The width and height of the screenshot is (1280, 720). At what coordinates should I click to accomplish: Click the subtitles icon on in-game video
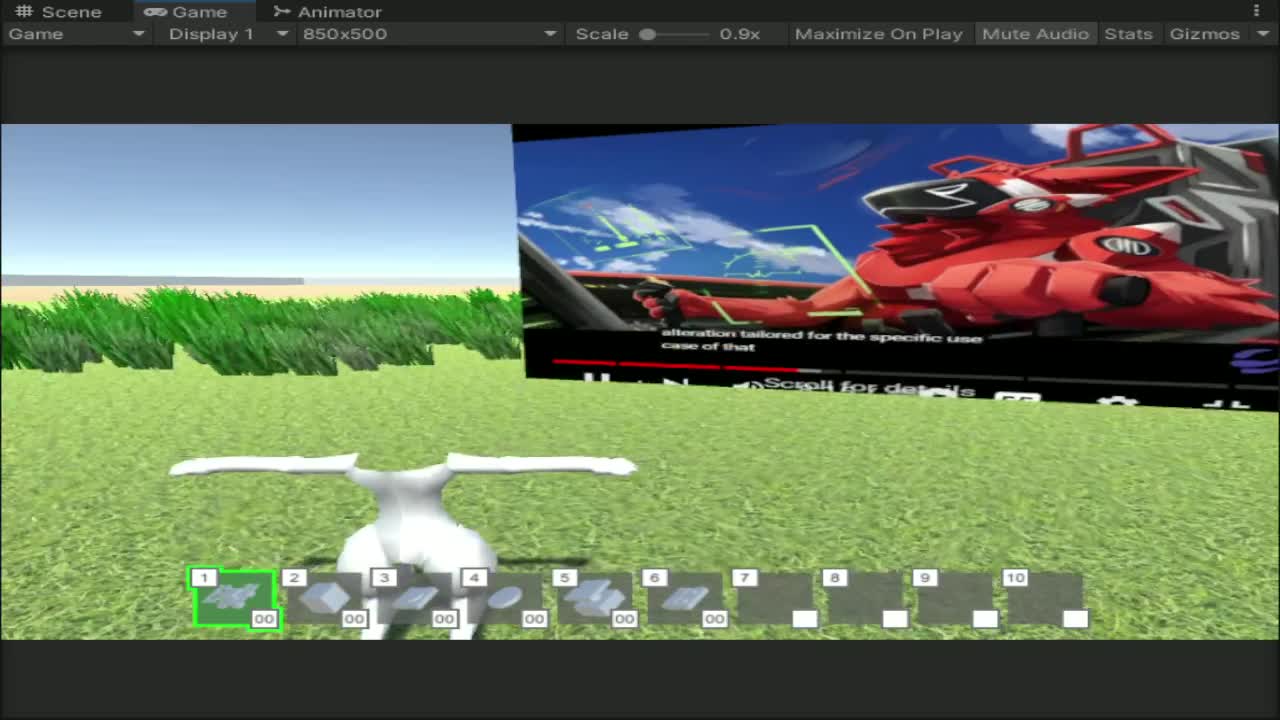[x=1018, y=398]
